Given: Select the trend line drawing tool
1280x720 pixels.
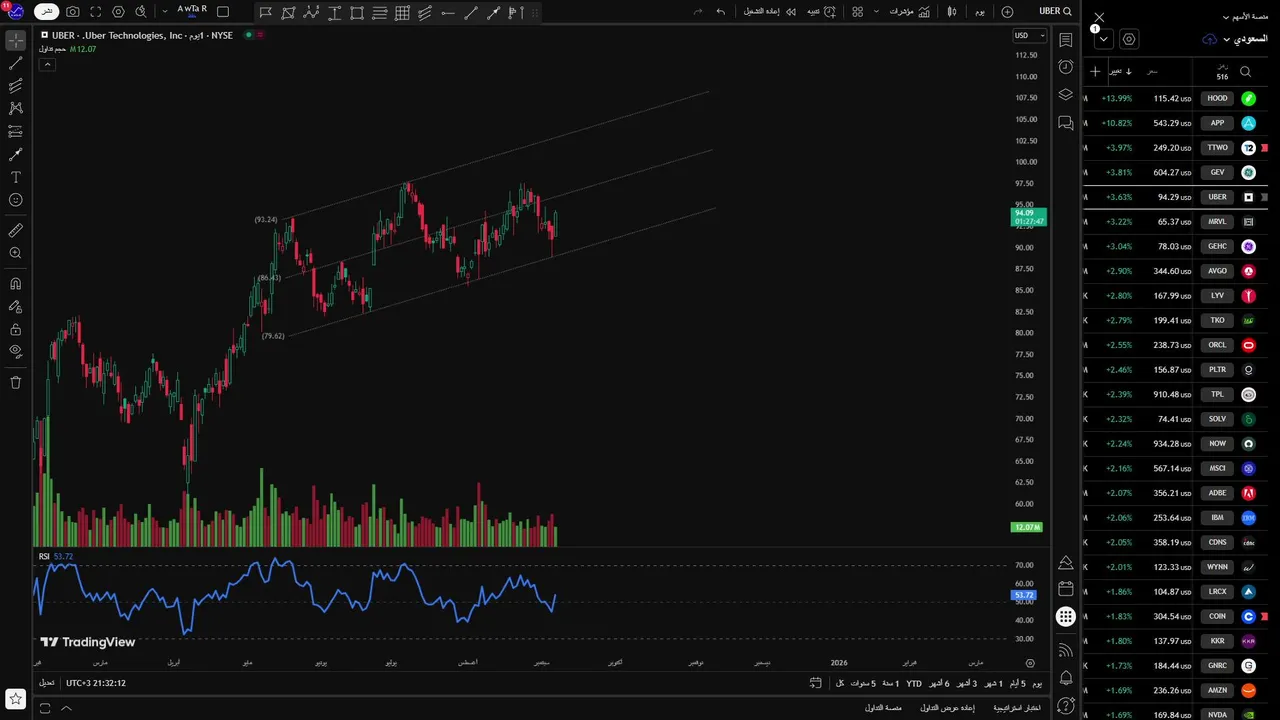Looking at the screenshot, I should (x=16, y=63).
